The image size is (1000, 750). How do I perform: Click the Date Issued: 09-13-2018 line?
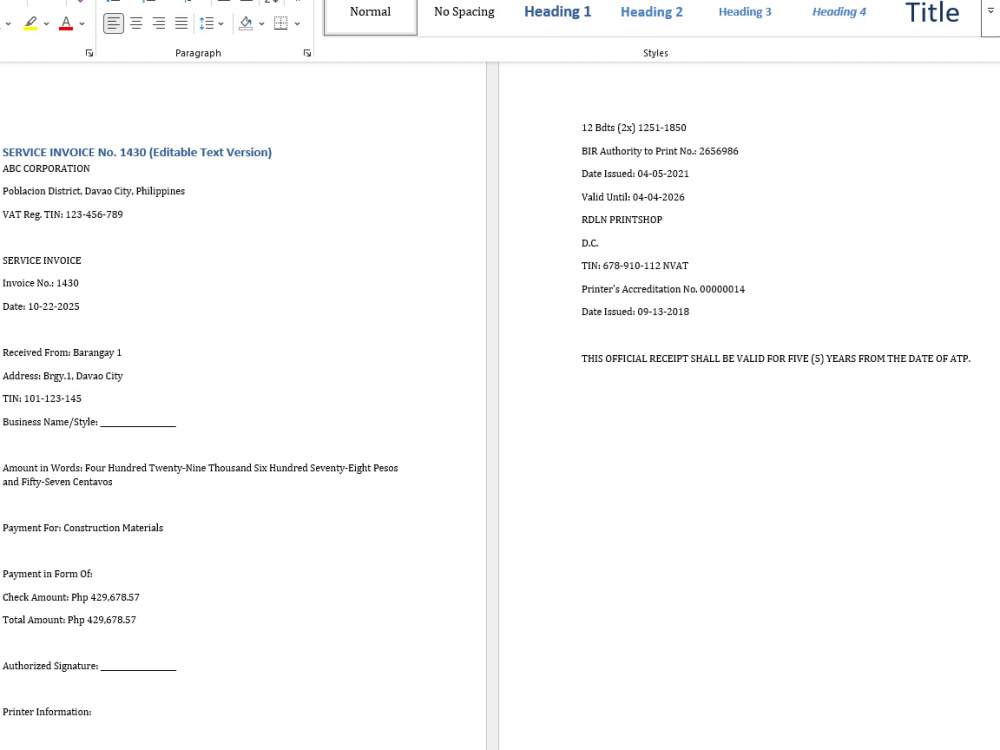coord(635,312)
